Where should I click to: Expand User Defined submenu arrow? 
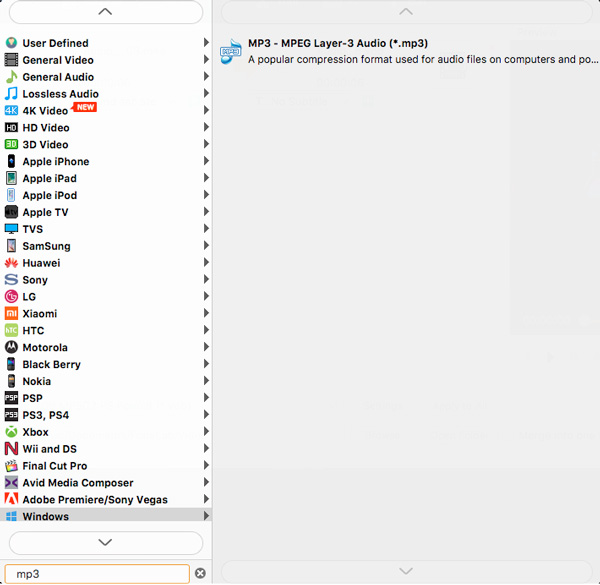pyautogui.click(x=206, y=42)
